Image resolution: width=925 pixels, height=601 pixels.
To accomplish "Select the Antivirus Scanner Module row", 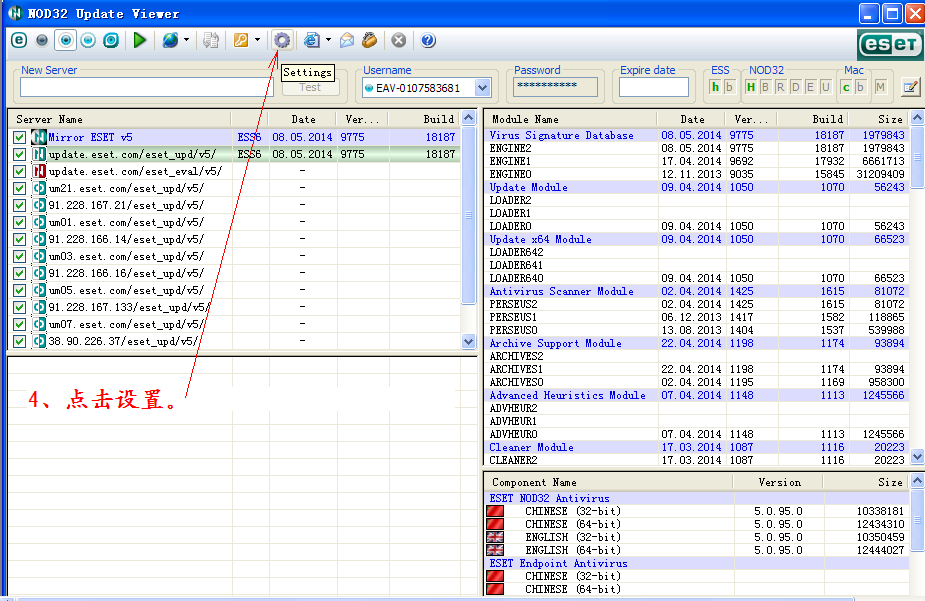I will [697, 291].
